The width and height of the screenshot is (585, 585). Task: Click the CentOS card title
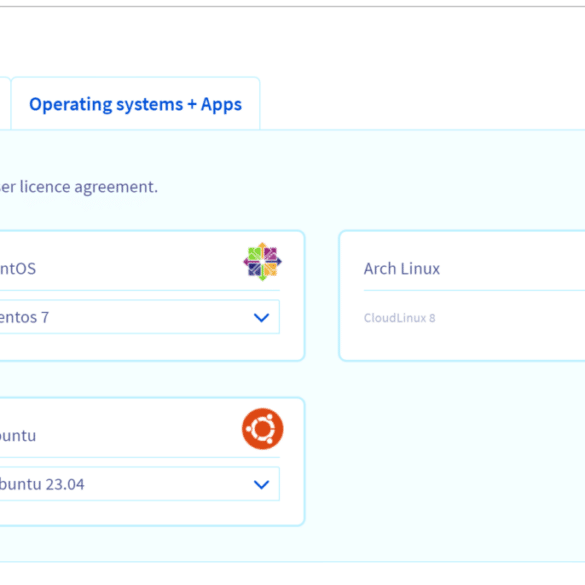point(18,269)
